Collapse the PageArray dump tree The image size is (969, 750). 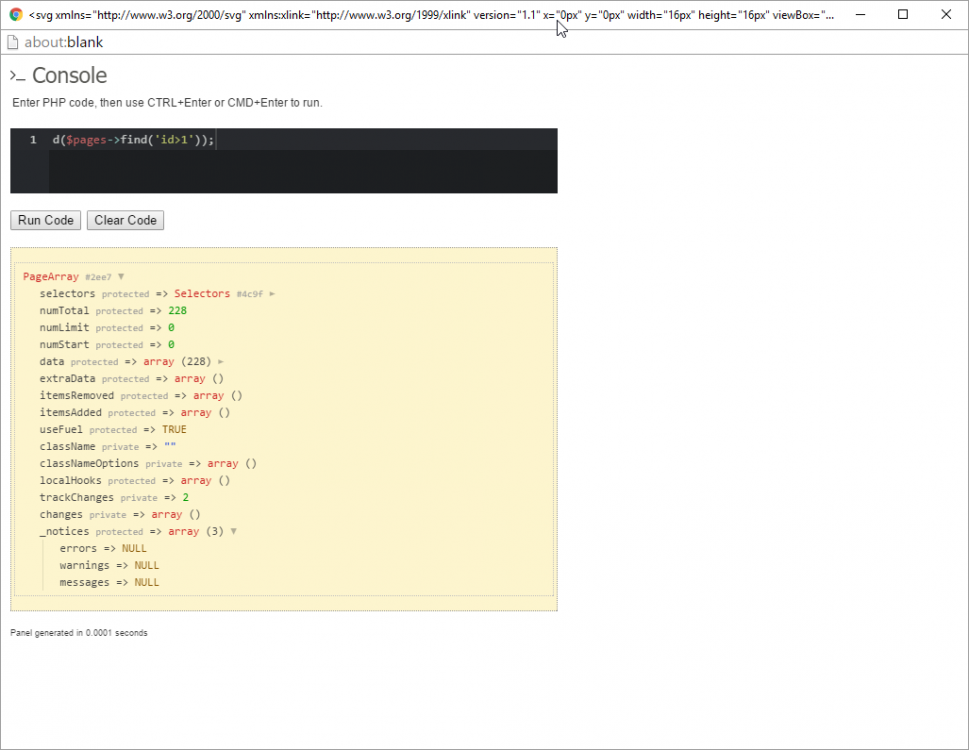(x=120, y=276)
